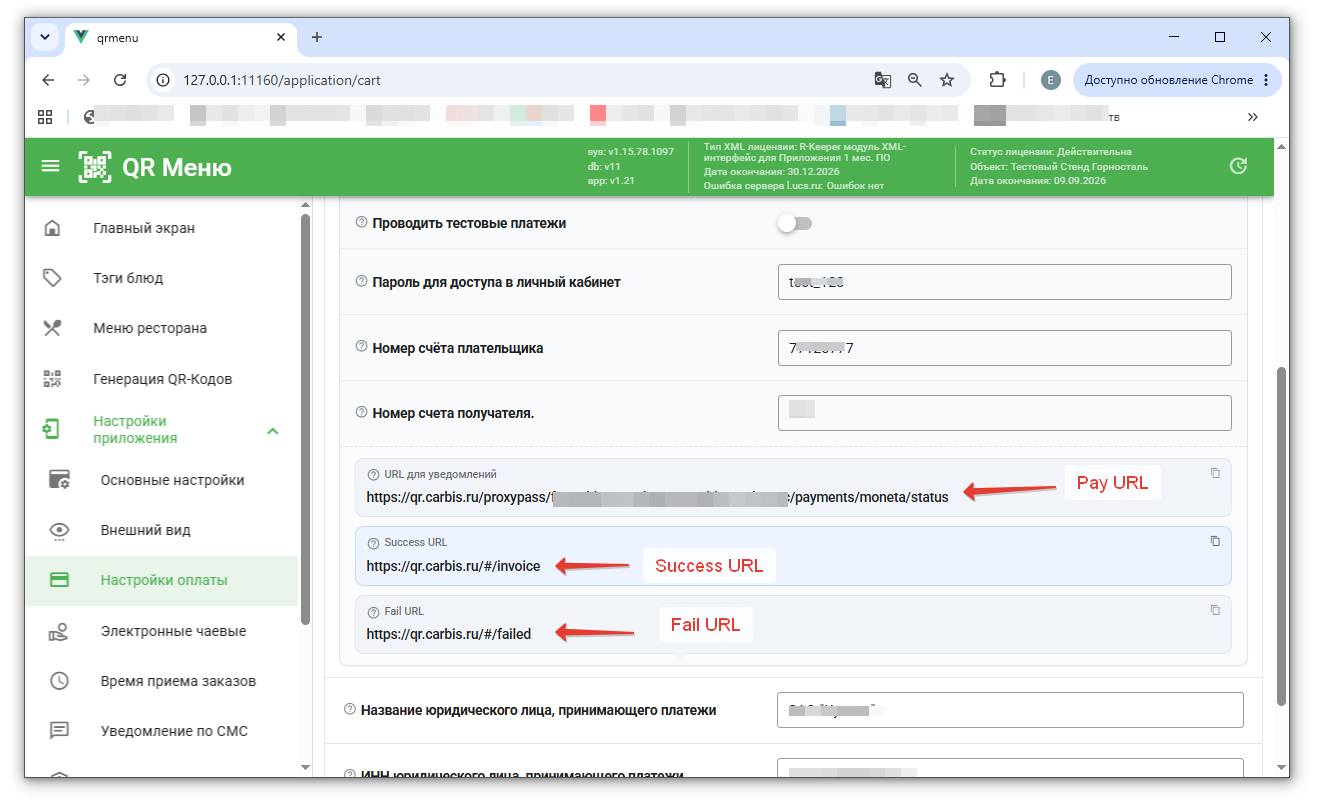Open the tab search dropdown arrow in Chrome
Viewport: 1318px width, 800px height.
45,37
